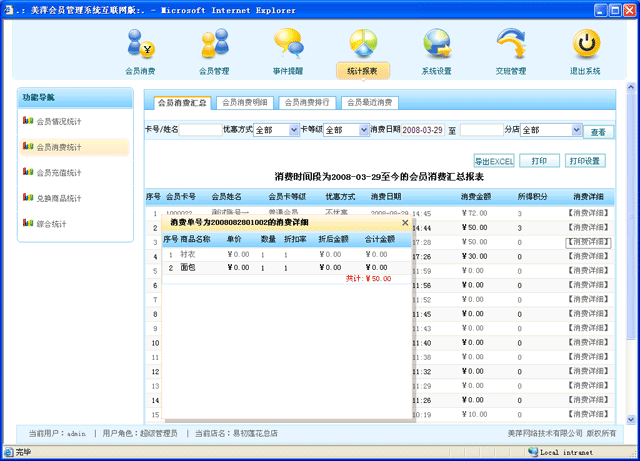Select the 统计报表 pie chart icon
This screenshot has width=640, height=461.
(363, 43)
